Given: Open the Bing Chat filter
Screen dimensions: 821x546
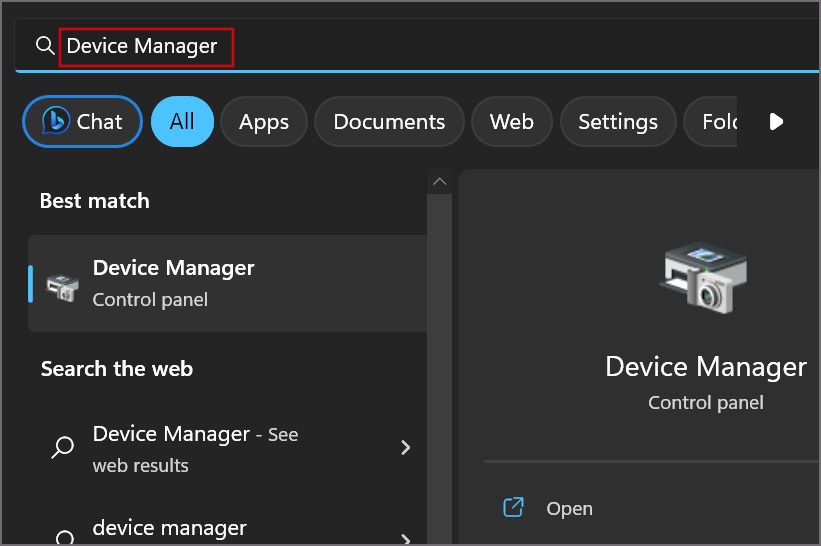Looking at the screenshot, I should [x=82, y=121].
